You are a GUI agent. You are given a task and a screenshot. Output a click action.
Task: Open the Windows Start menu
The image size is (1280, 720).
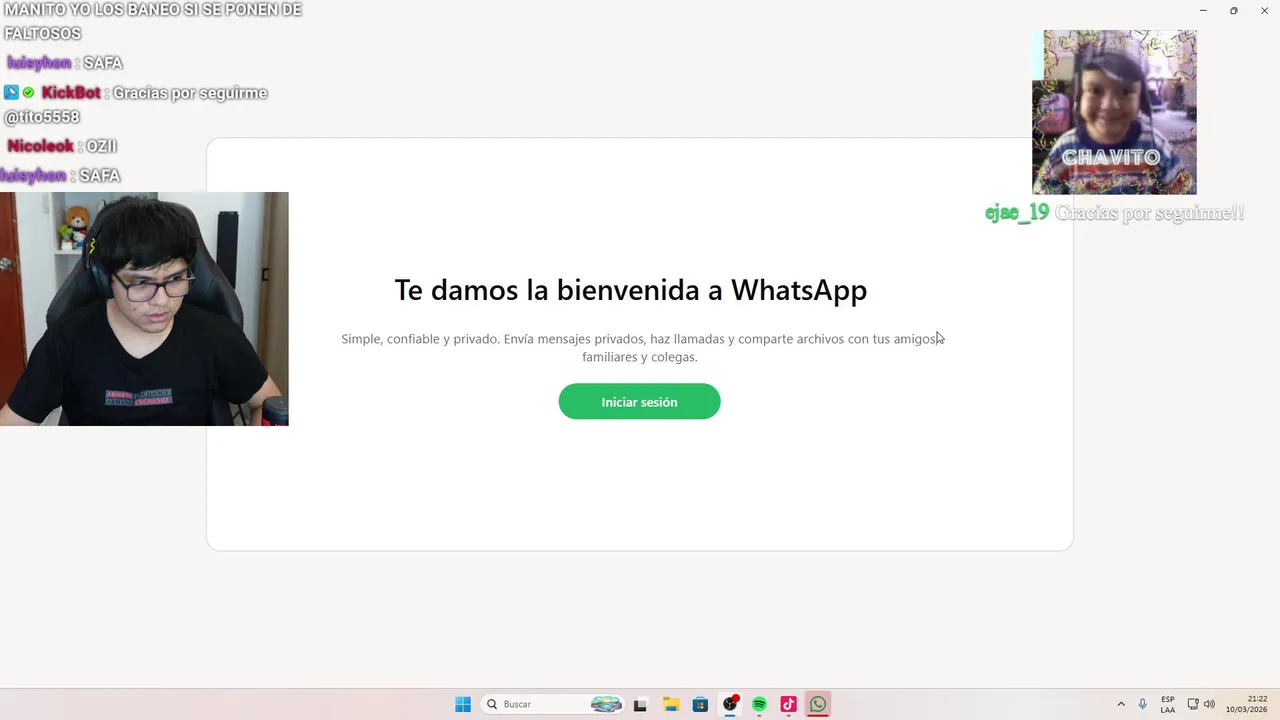tap(463, 704)
